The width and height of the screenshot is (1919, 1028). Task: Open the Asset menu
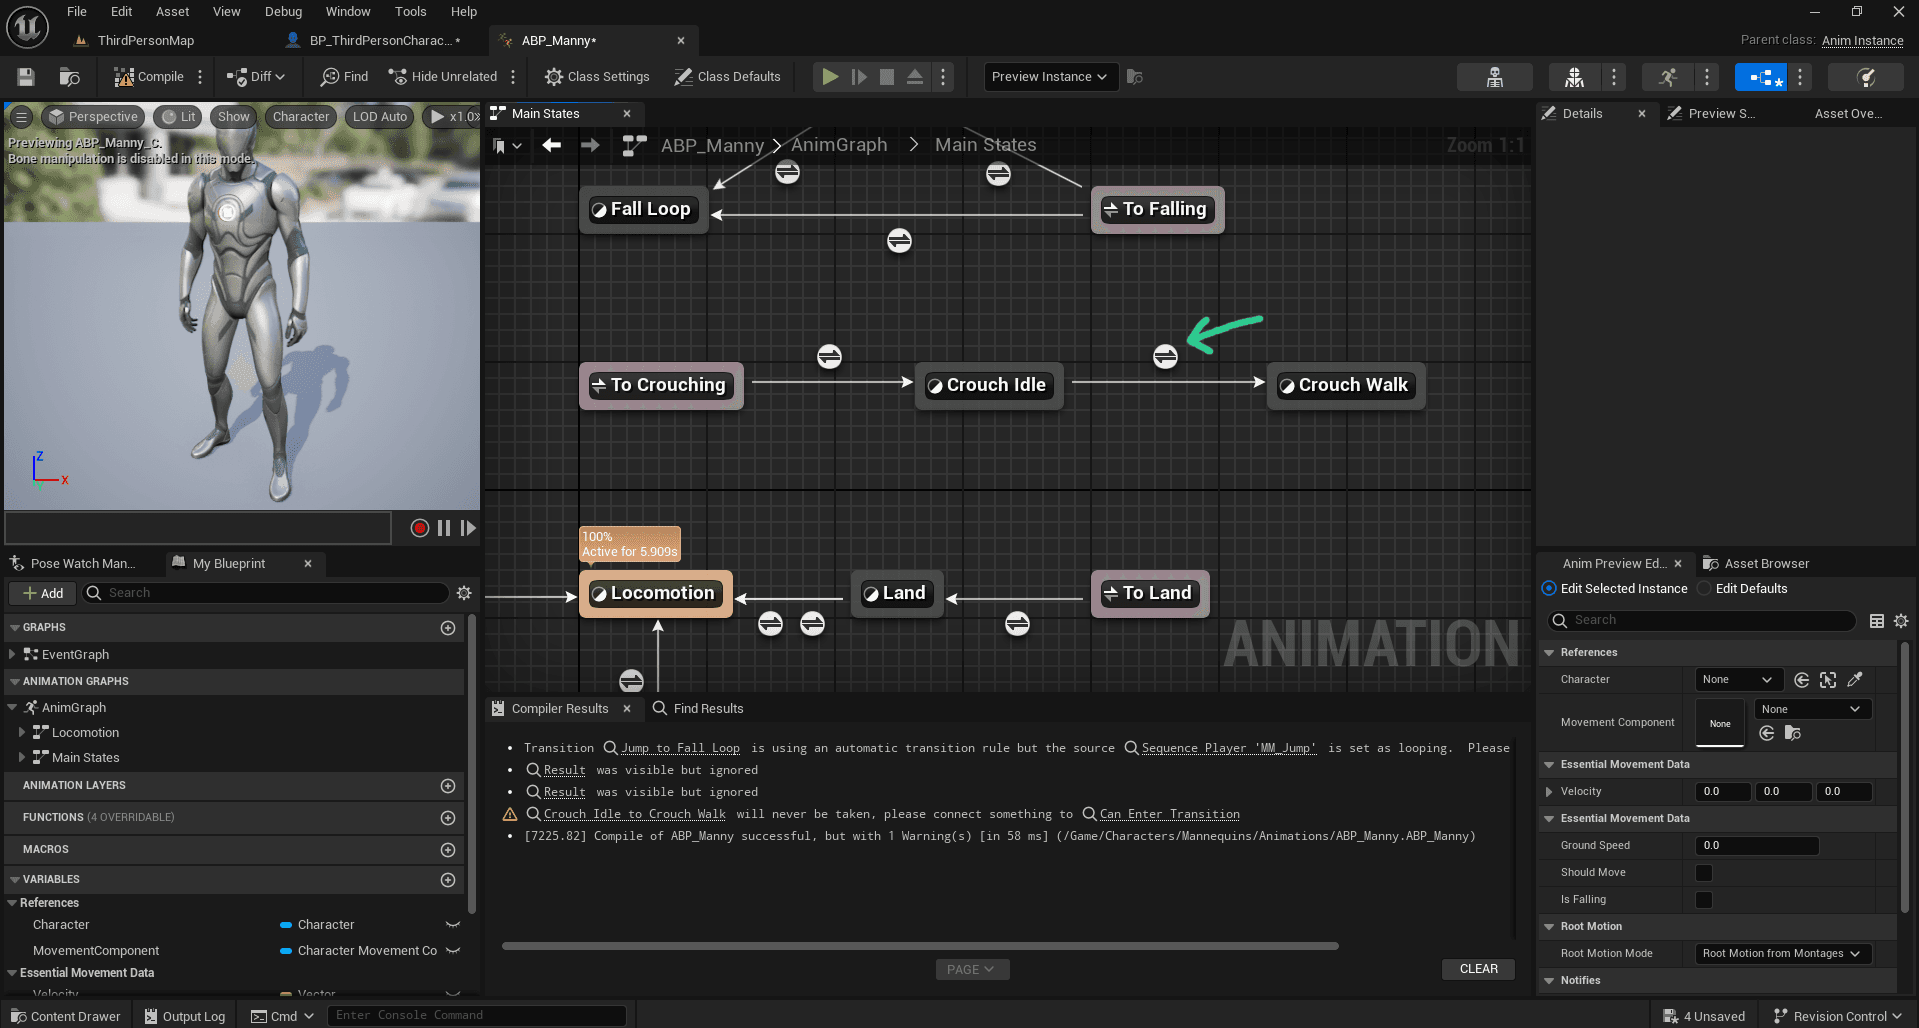pos(172,12)
